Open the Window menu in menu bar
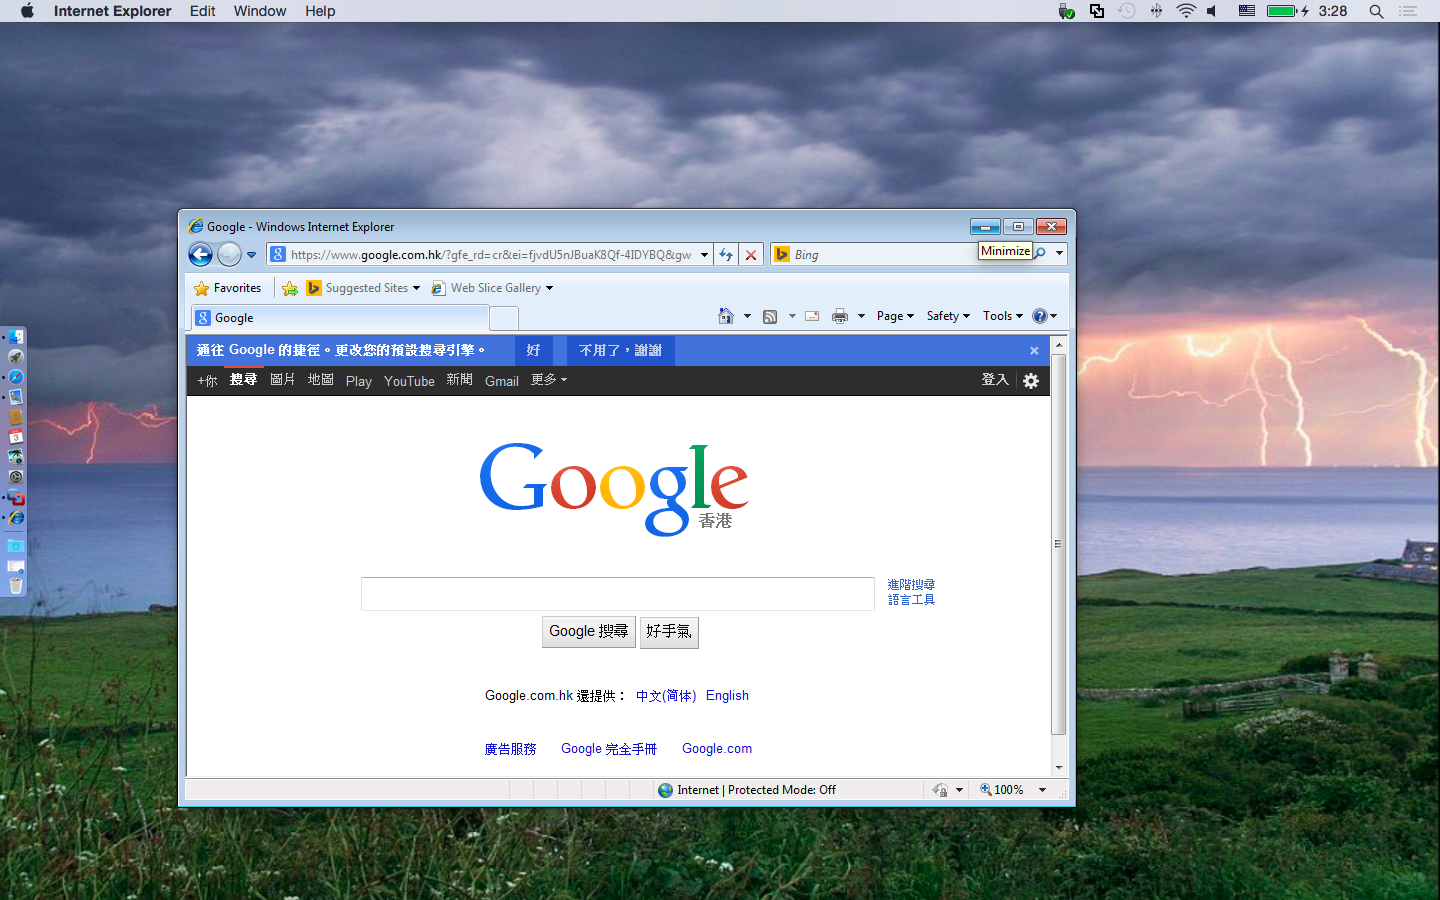The height and width of the screenshot is (900, 1440). 260,11
